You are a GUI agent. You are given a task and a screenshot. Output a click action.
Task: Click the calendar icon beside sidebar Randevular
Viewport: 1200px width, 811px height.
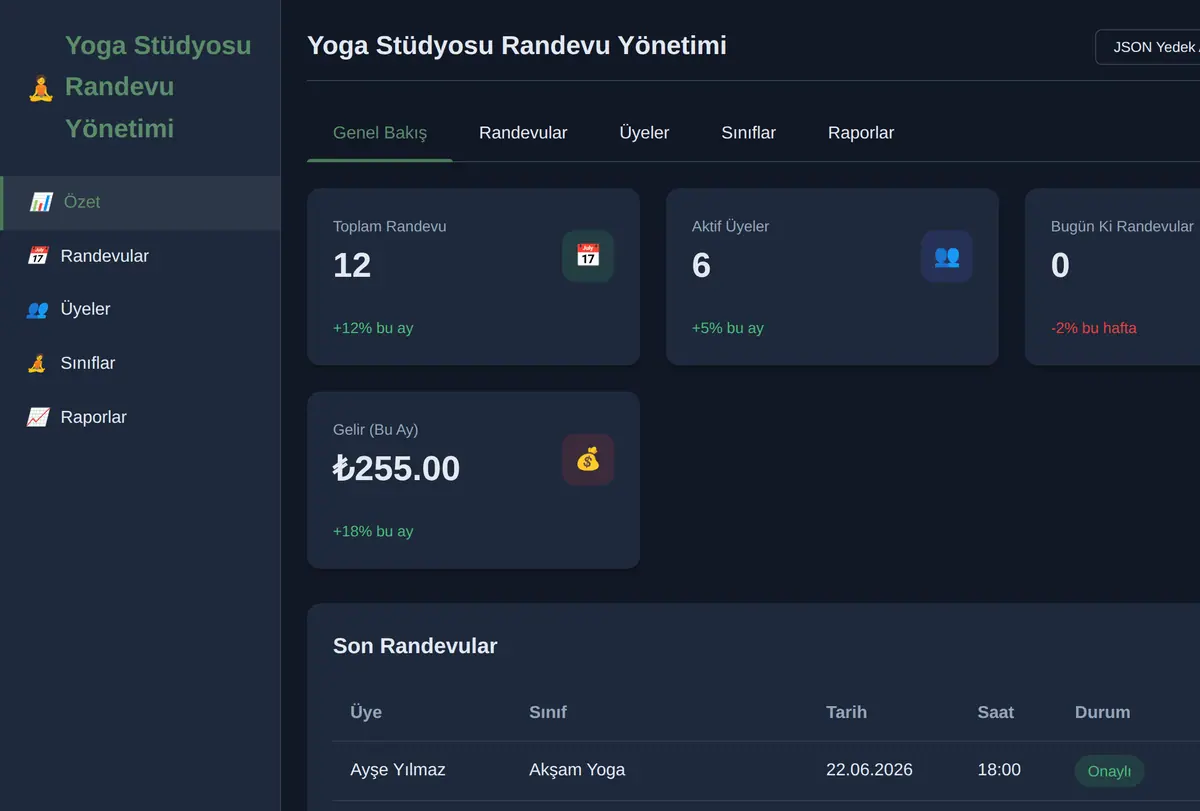pyautogui.click(x=37, y=256)
